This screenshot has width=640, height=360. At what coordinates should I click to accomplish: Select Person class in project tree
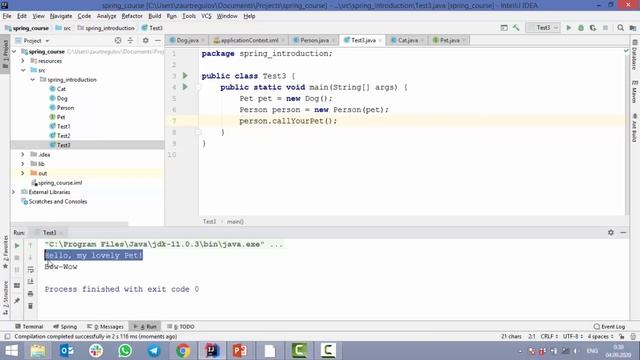pos(65,108)
